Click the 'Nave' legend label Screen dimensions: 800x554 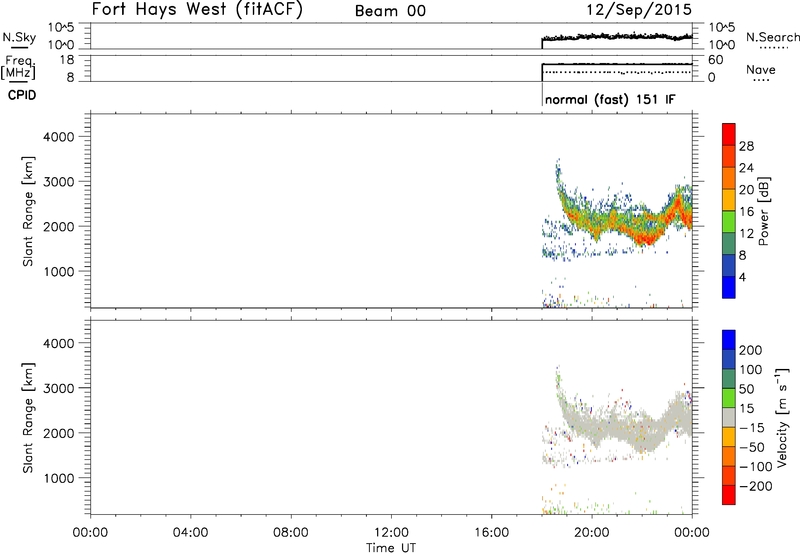(761, 69)
